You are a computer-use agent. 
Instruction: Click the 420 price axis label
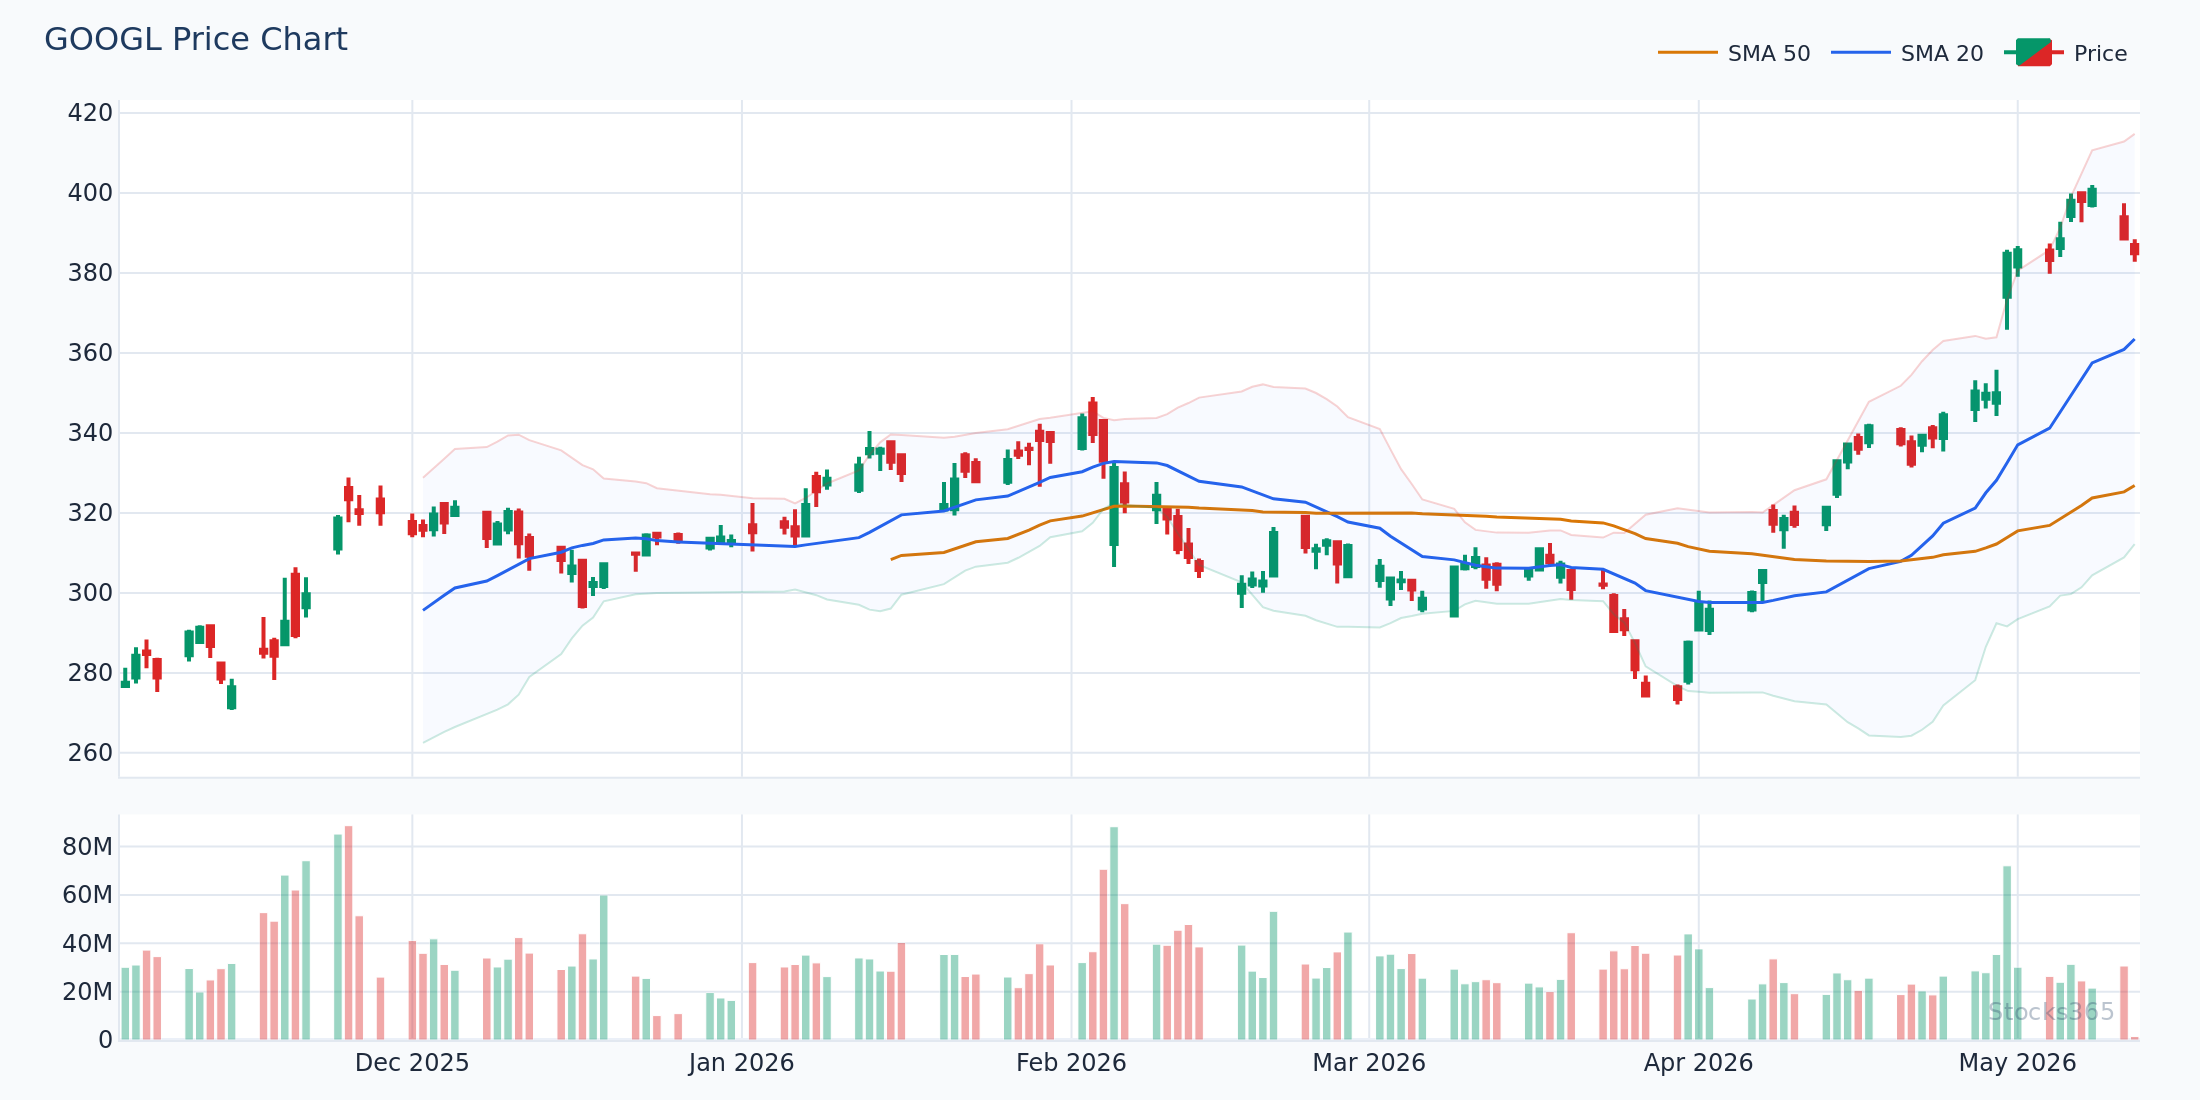[x=90, y=113]
